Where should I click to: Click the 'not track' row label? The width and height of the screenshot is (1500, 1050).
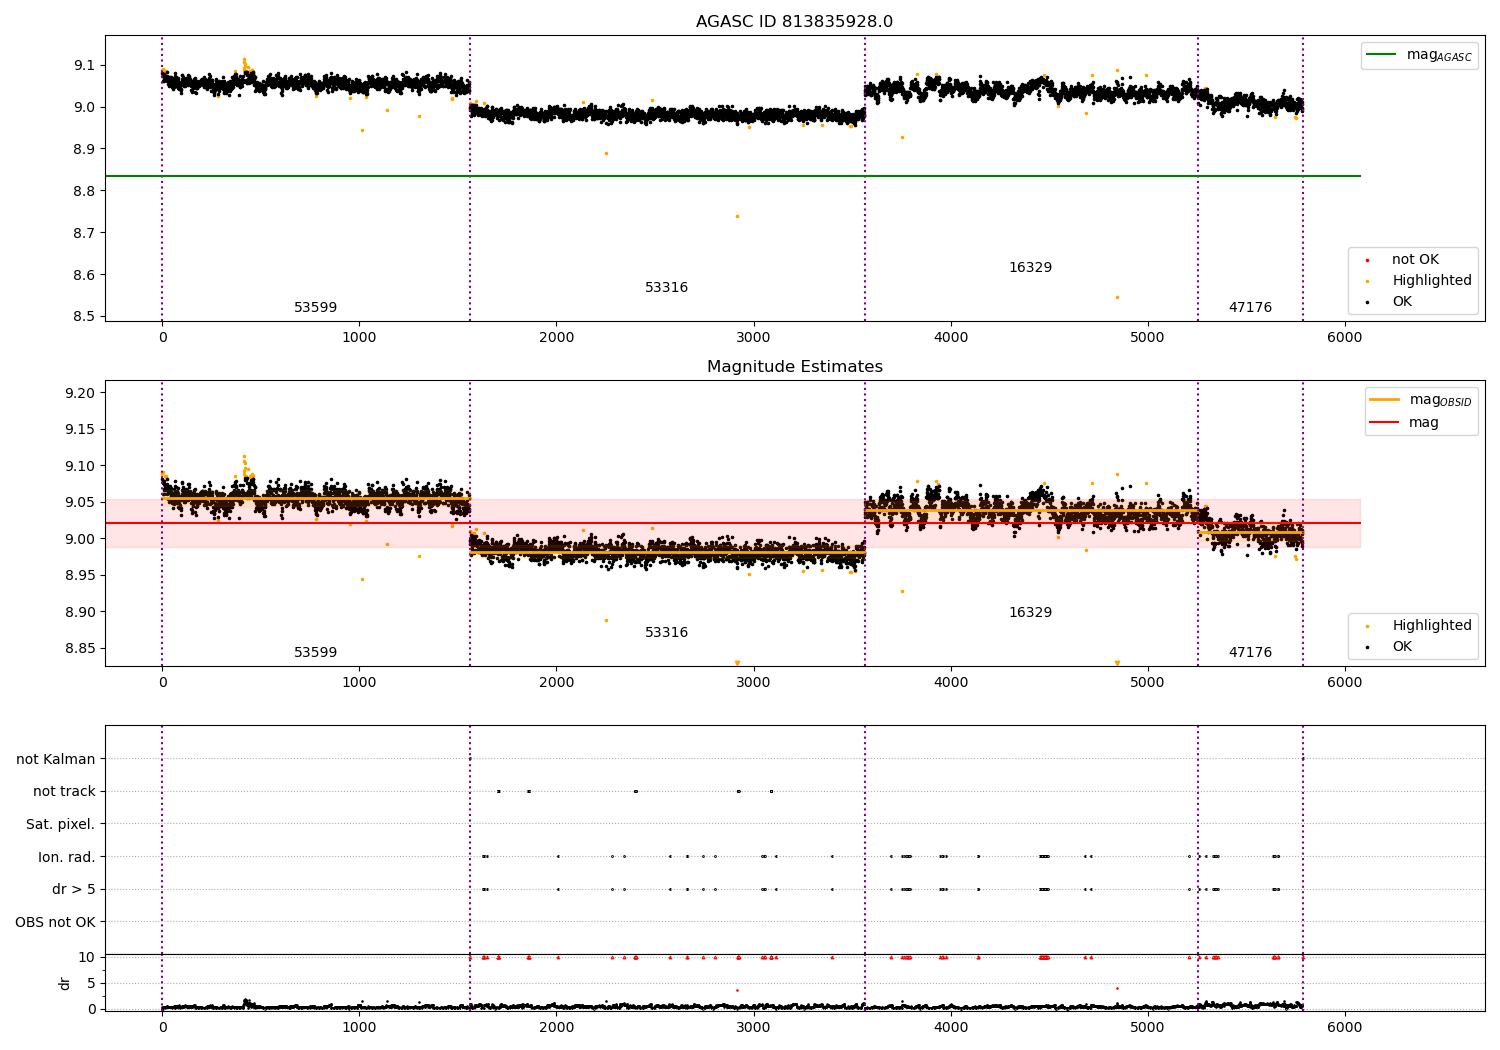tap(64, 792)
